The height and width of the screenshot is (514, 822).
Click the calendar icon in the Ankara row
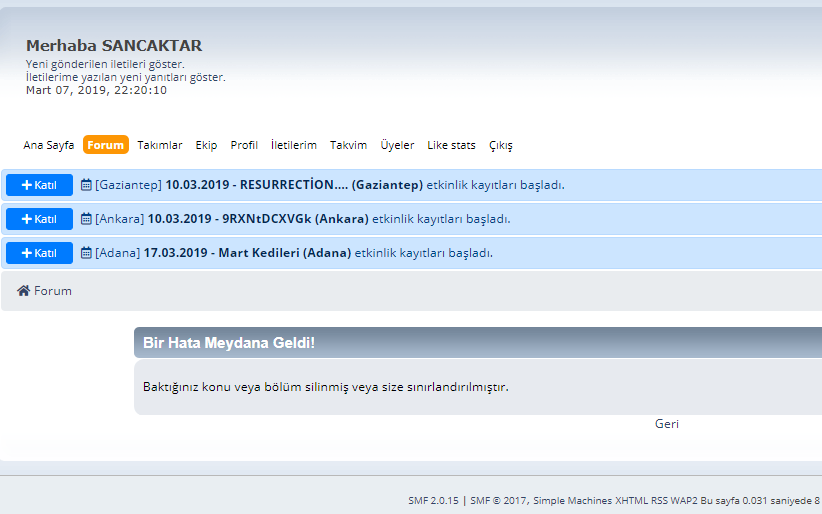86,219
